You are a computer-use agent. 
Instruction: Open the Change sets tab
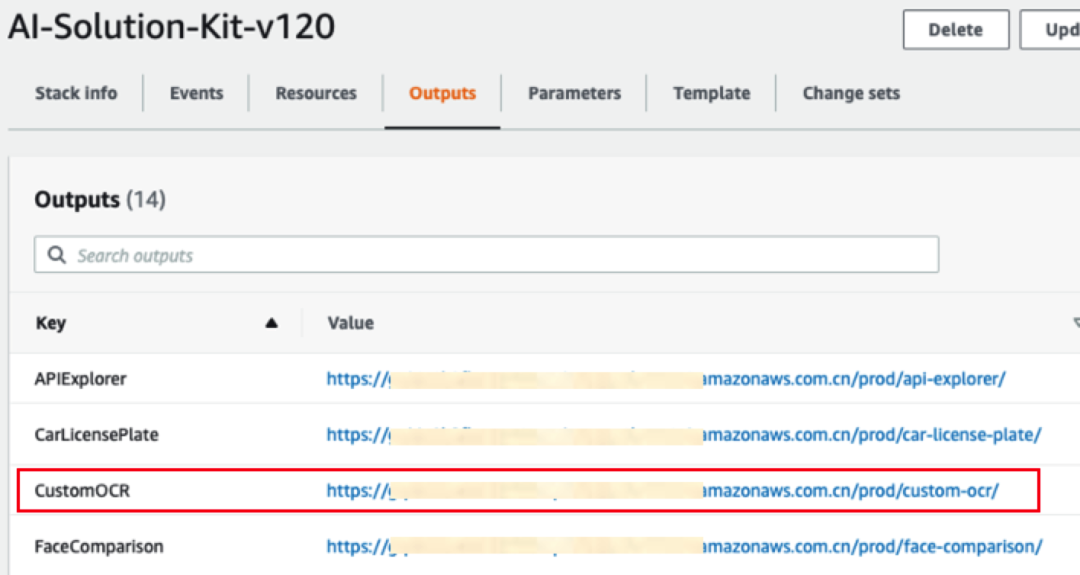tap(851, 93)
